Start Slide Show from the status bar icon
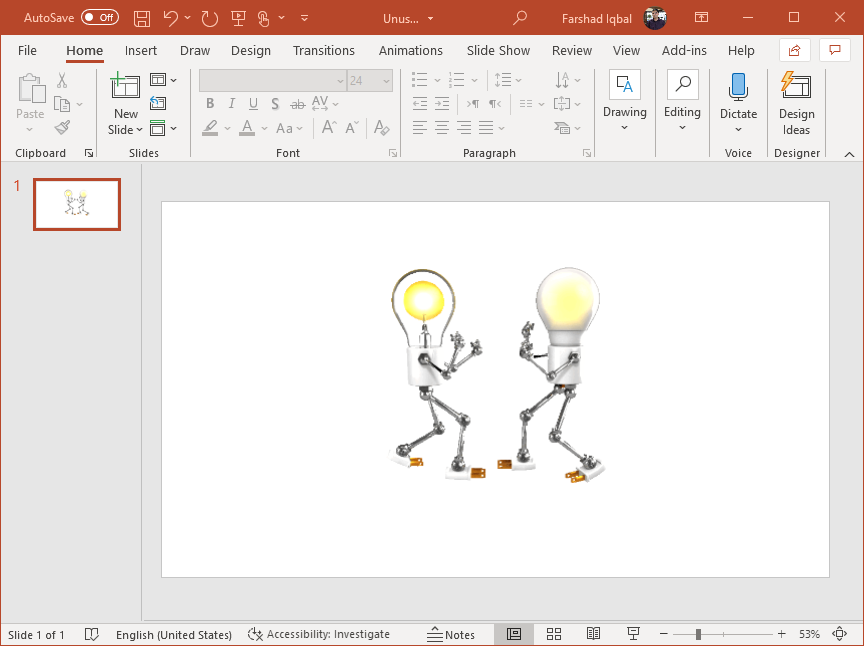The image size is (864, 646). [x=633, y=634]
